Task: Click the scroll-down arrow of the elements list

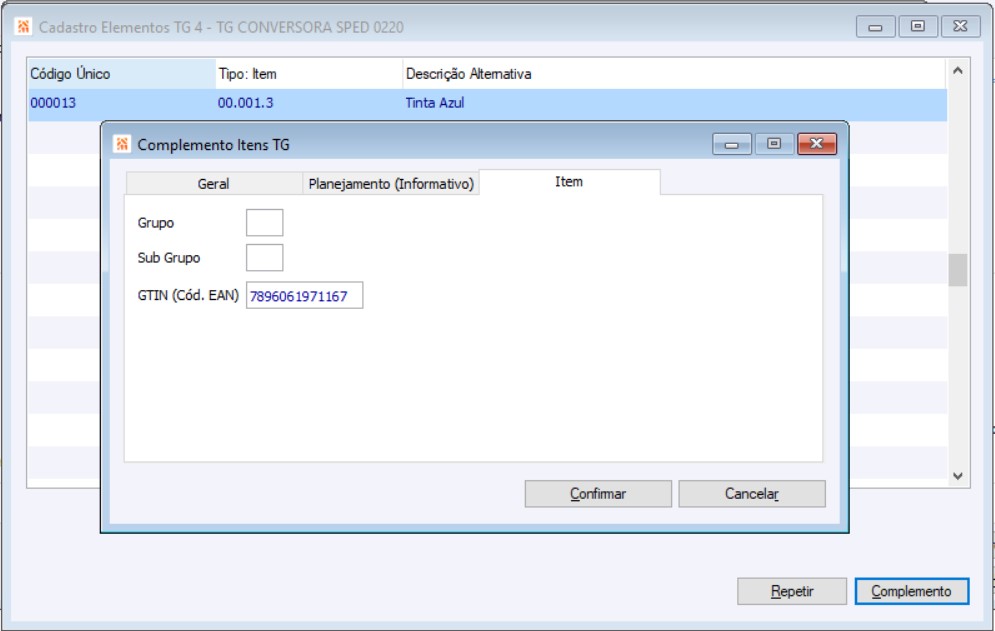Action: point(958,476)
